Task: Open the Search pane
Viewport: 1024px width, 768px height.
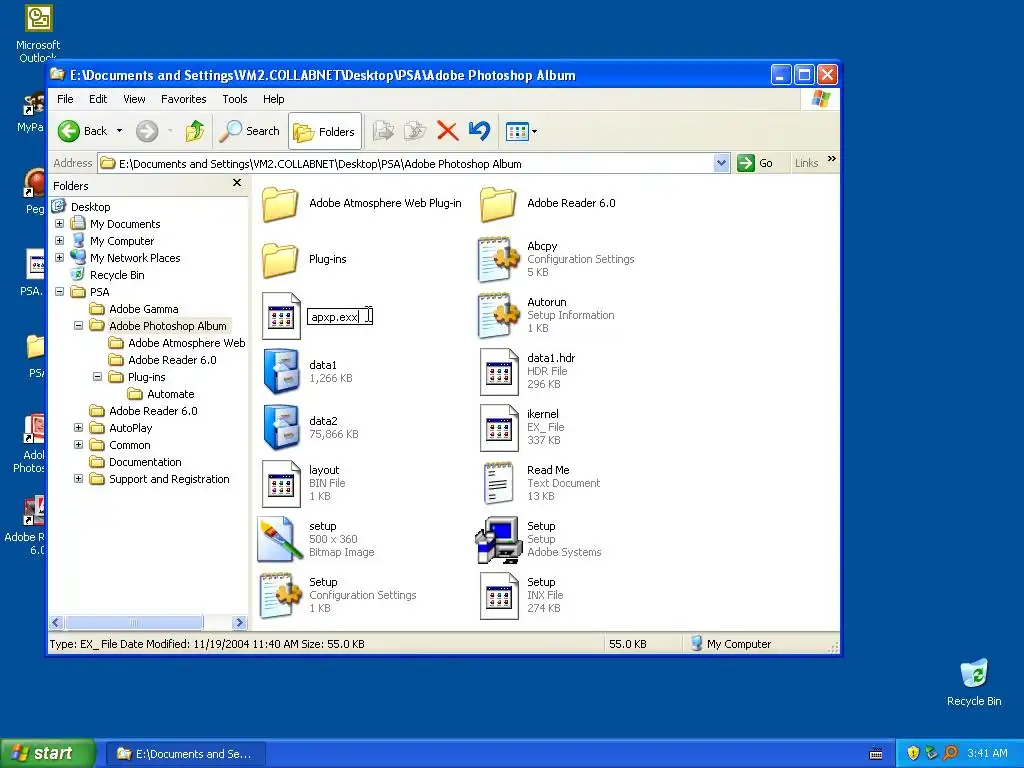Action: (250, 131)
